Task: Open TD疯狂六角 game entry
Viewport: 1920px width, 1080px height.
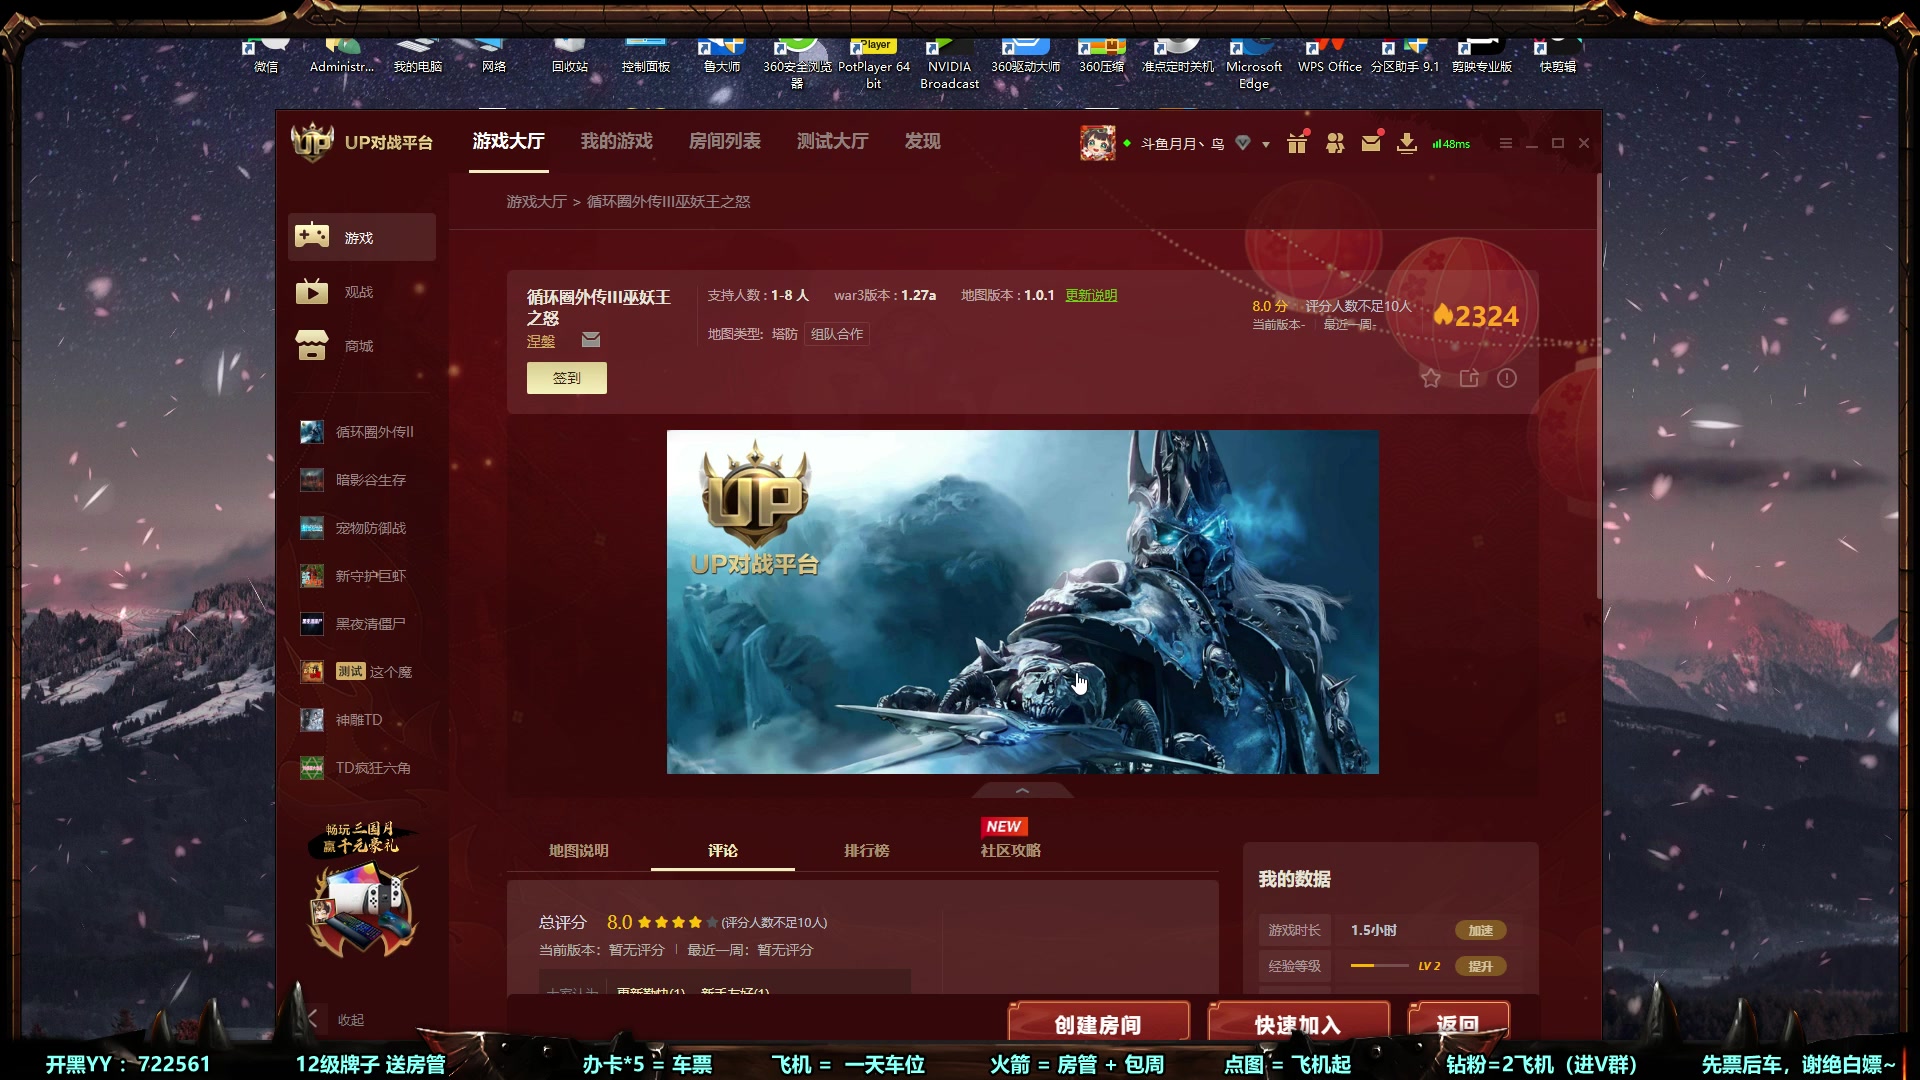Action: pos(362,767)
